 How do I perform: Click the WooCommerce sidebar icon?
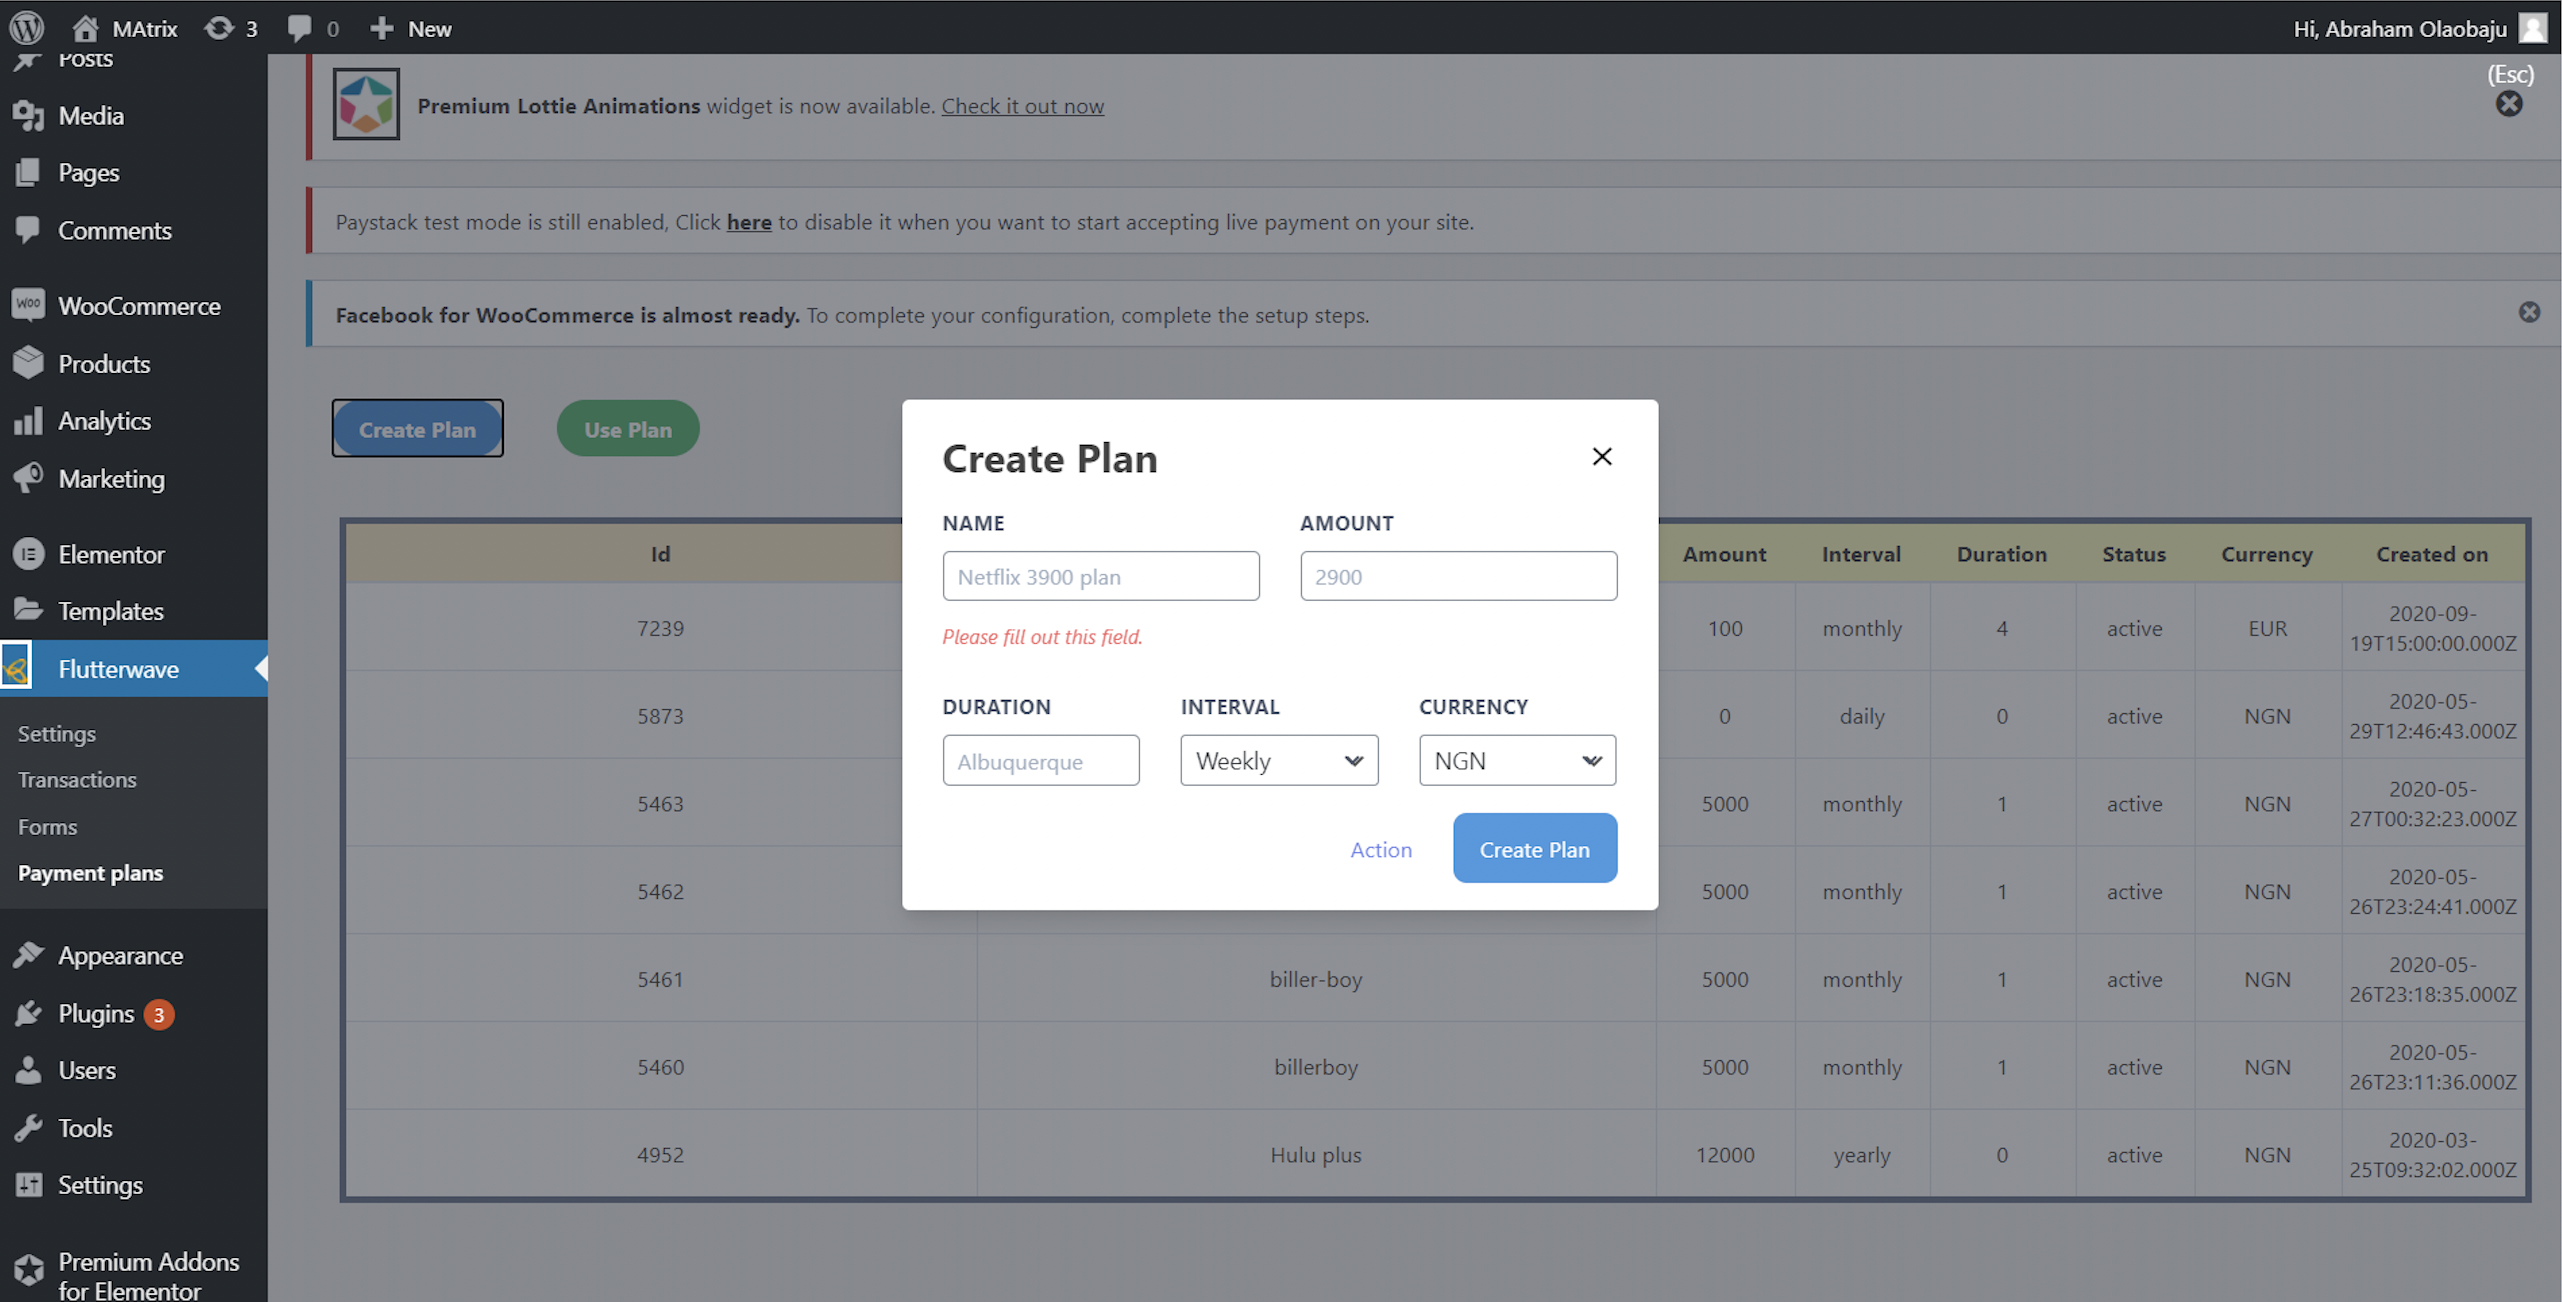[x=28, y=305]
